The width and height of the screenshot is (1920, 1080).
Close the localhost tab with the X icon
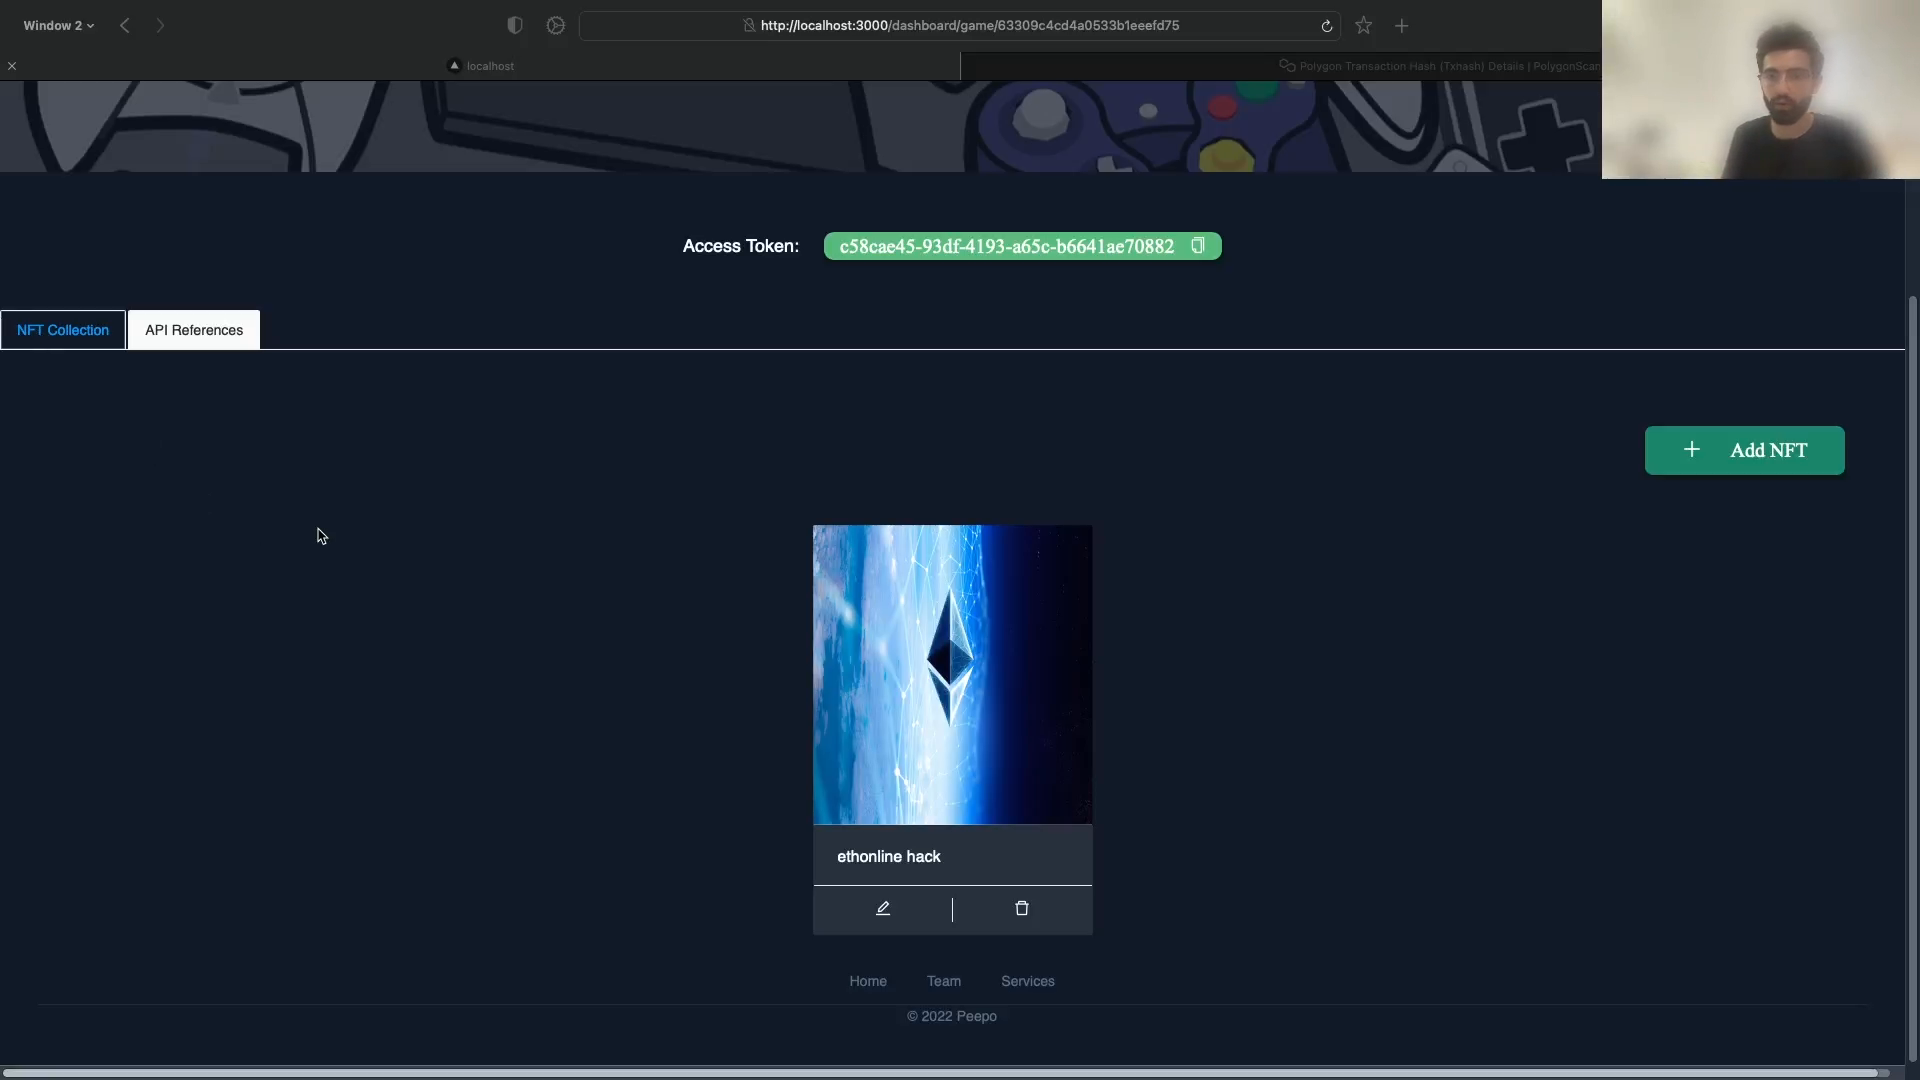[x=12, y=66]
